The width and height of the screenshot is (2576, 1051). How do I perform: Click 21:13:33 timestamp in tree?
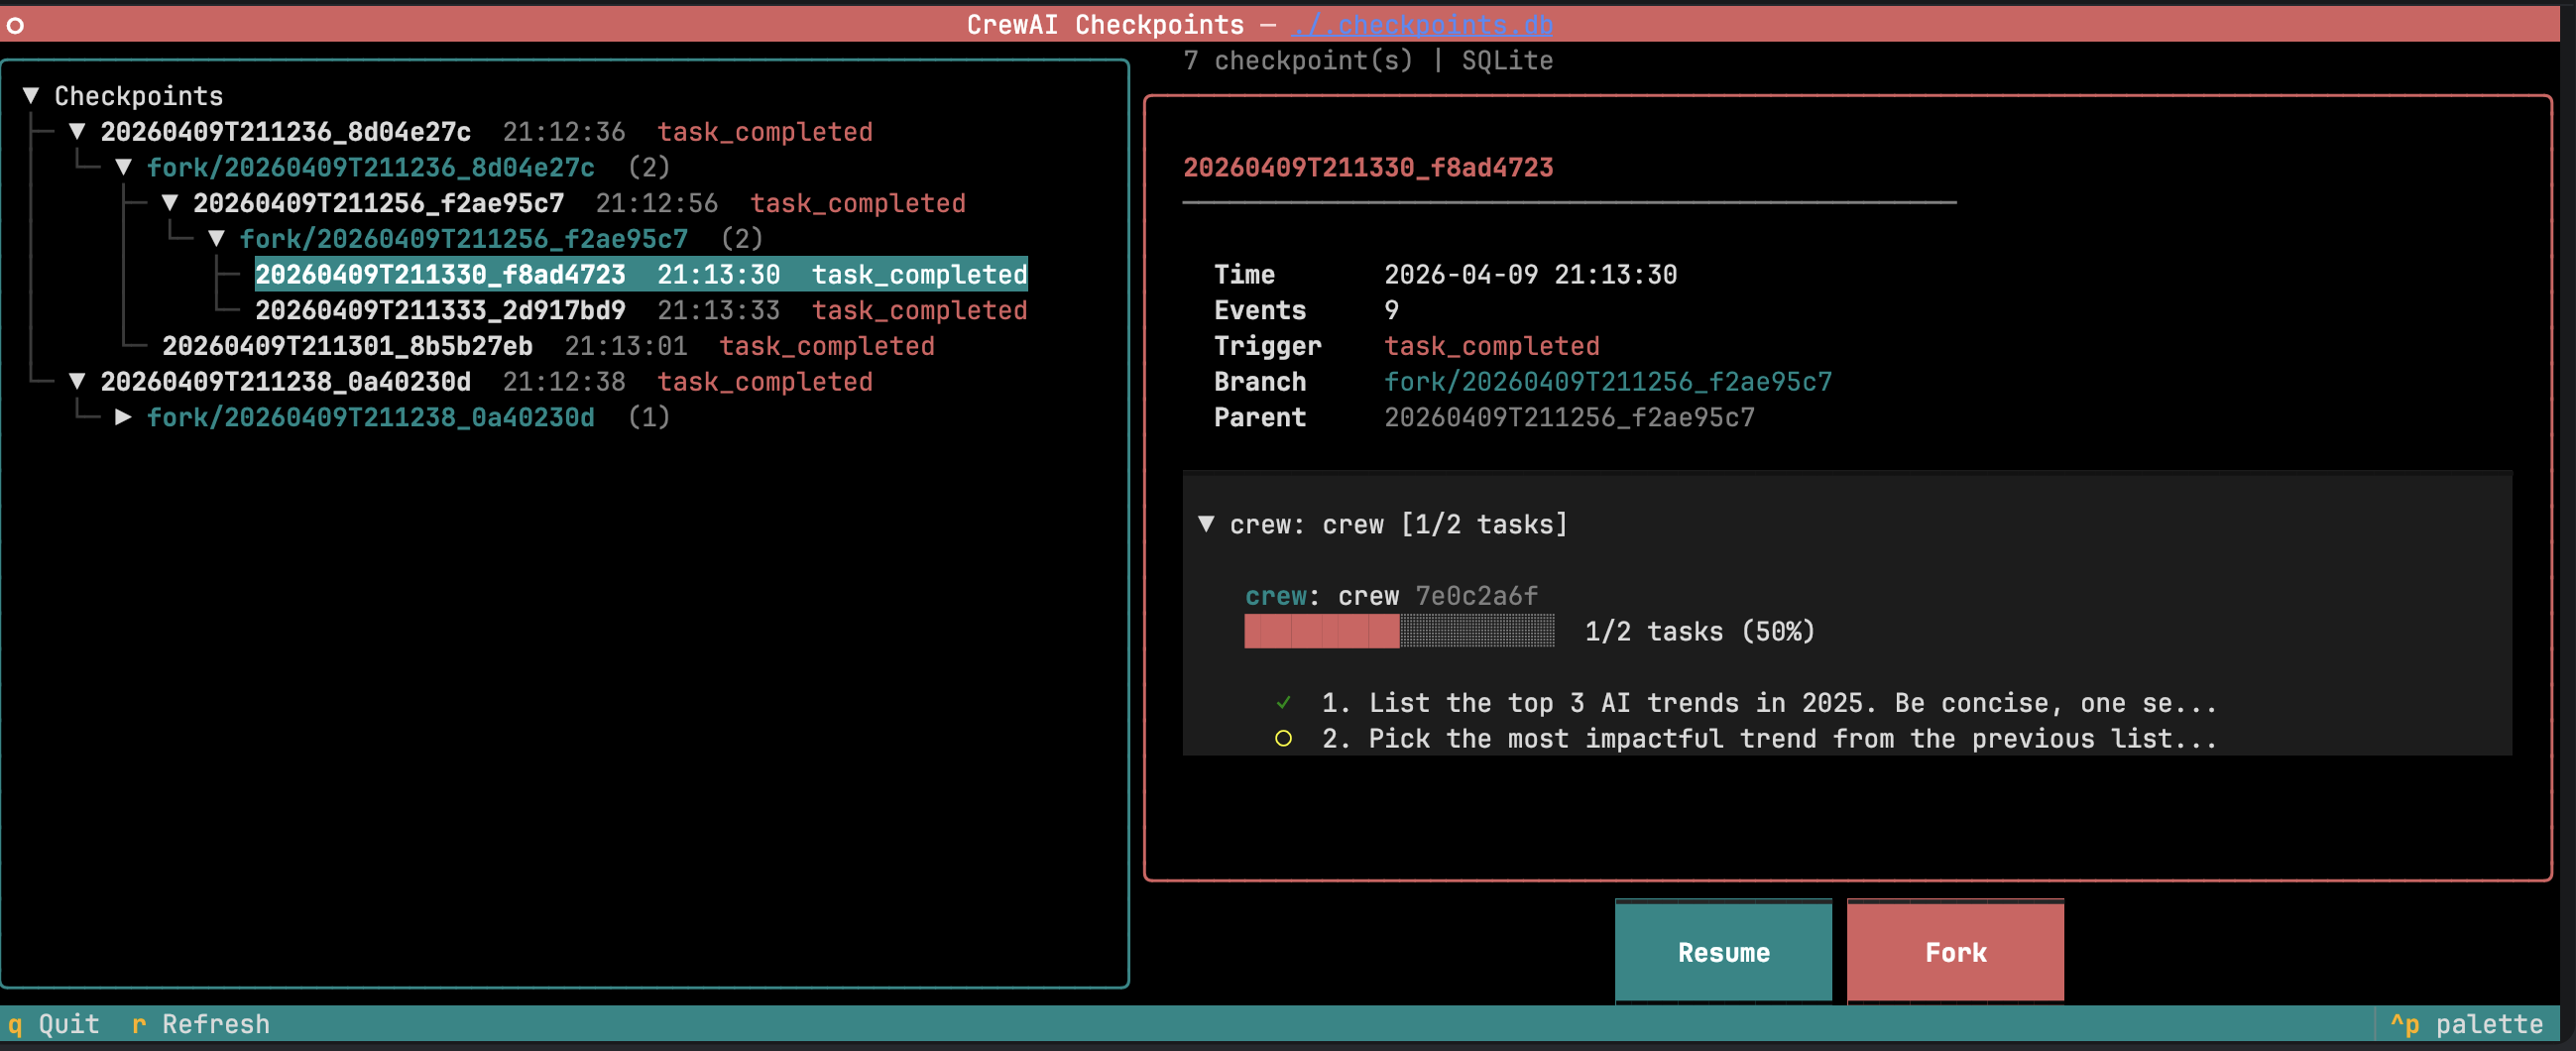tap(719, 310)
